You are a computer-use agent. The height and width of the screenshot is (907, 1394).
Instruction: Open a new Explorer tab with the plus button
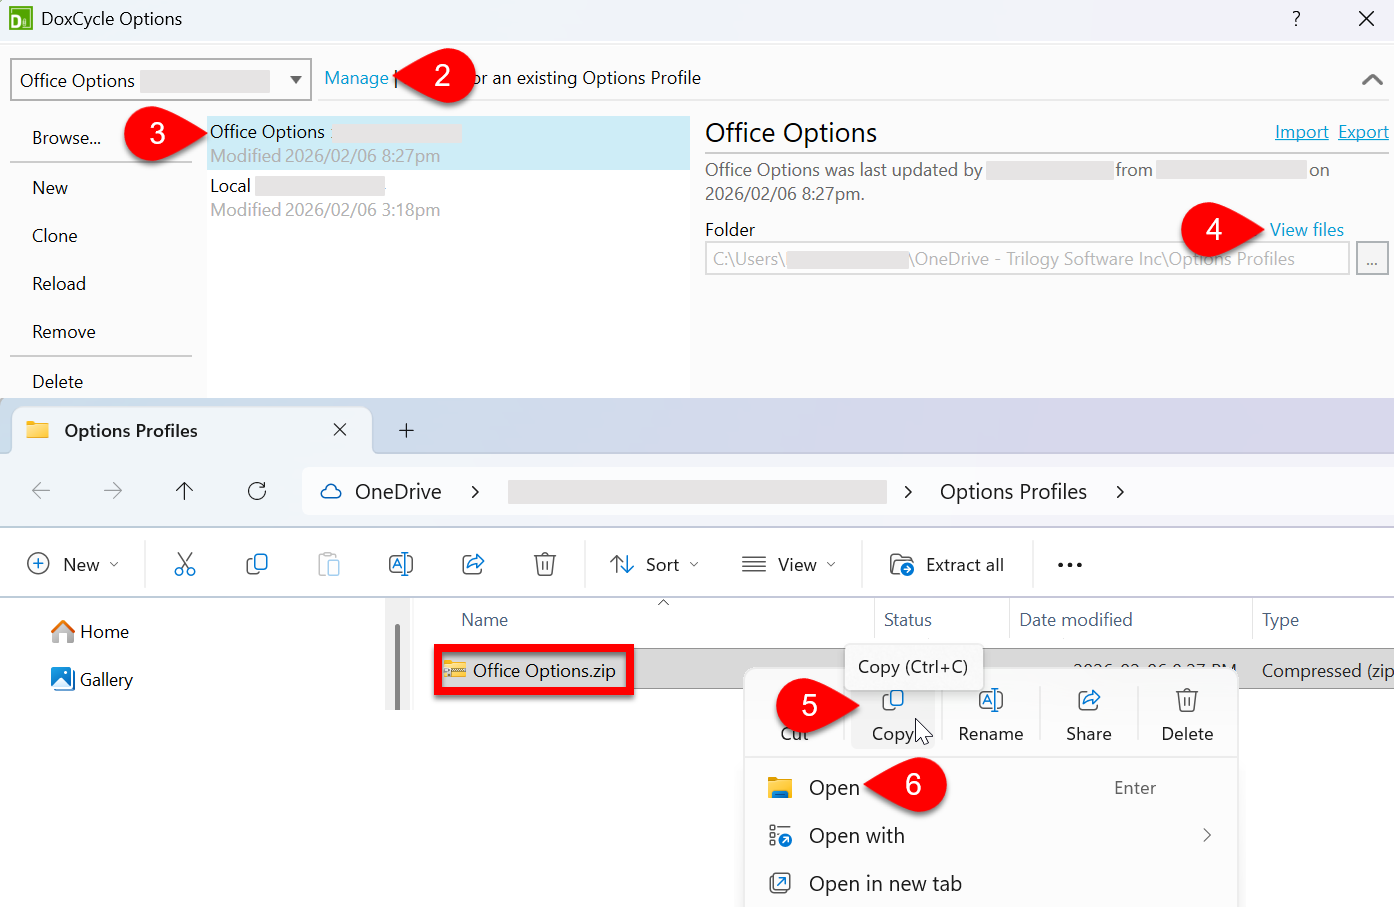click(406, 430)
